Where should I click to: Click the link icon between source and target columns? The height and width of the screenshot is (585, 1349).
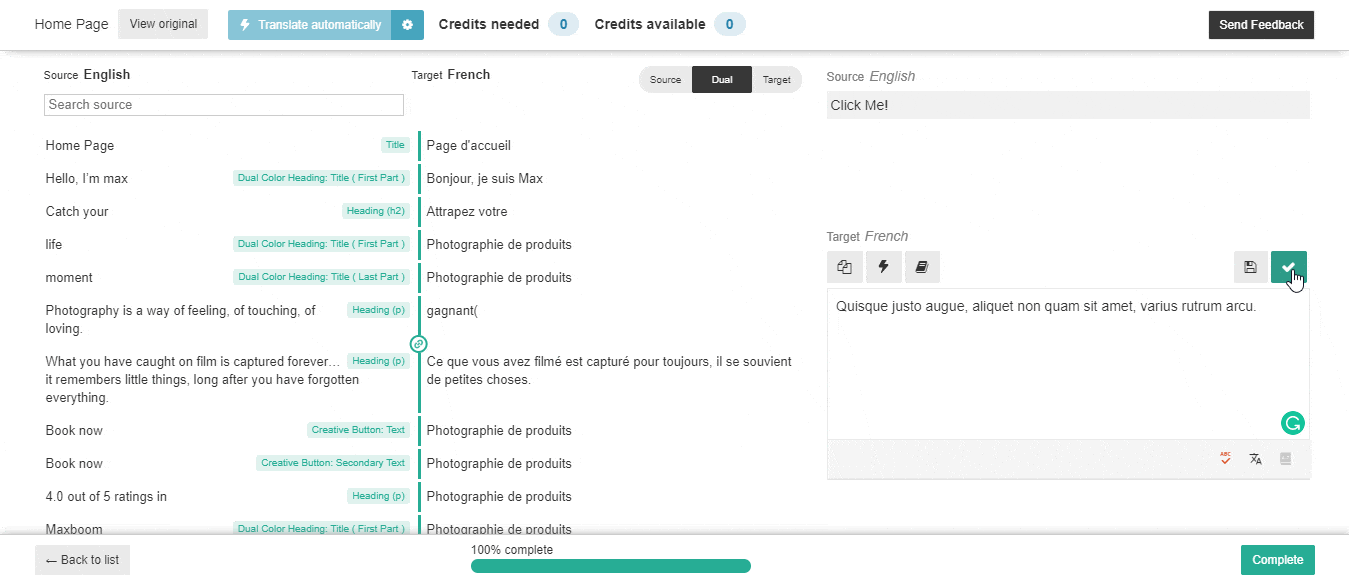[x=417, y=345]
